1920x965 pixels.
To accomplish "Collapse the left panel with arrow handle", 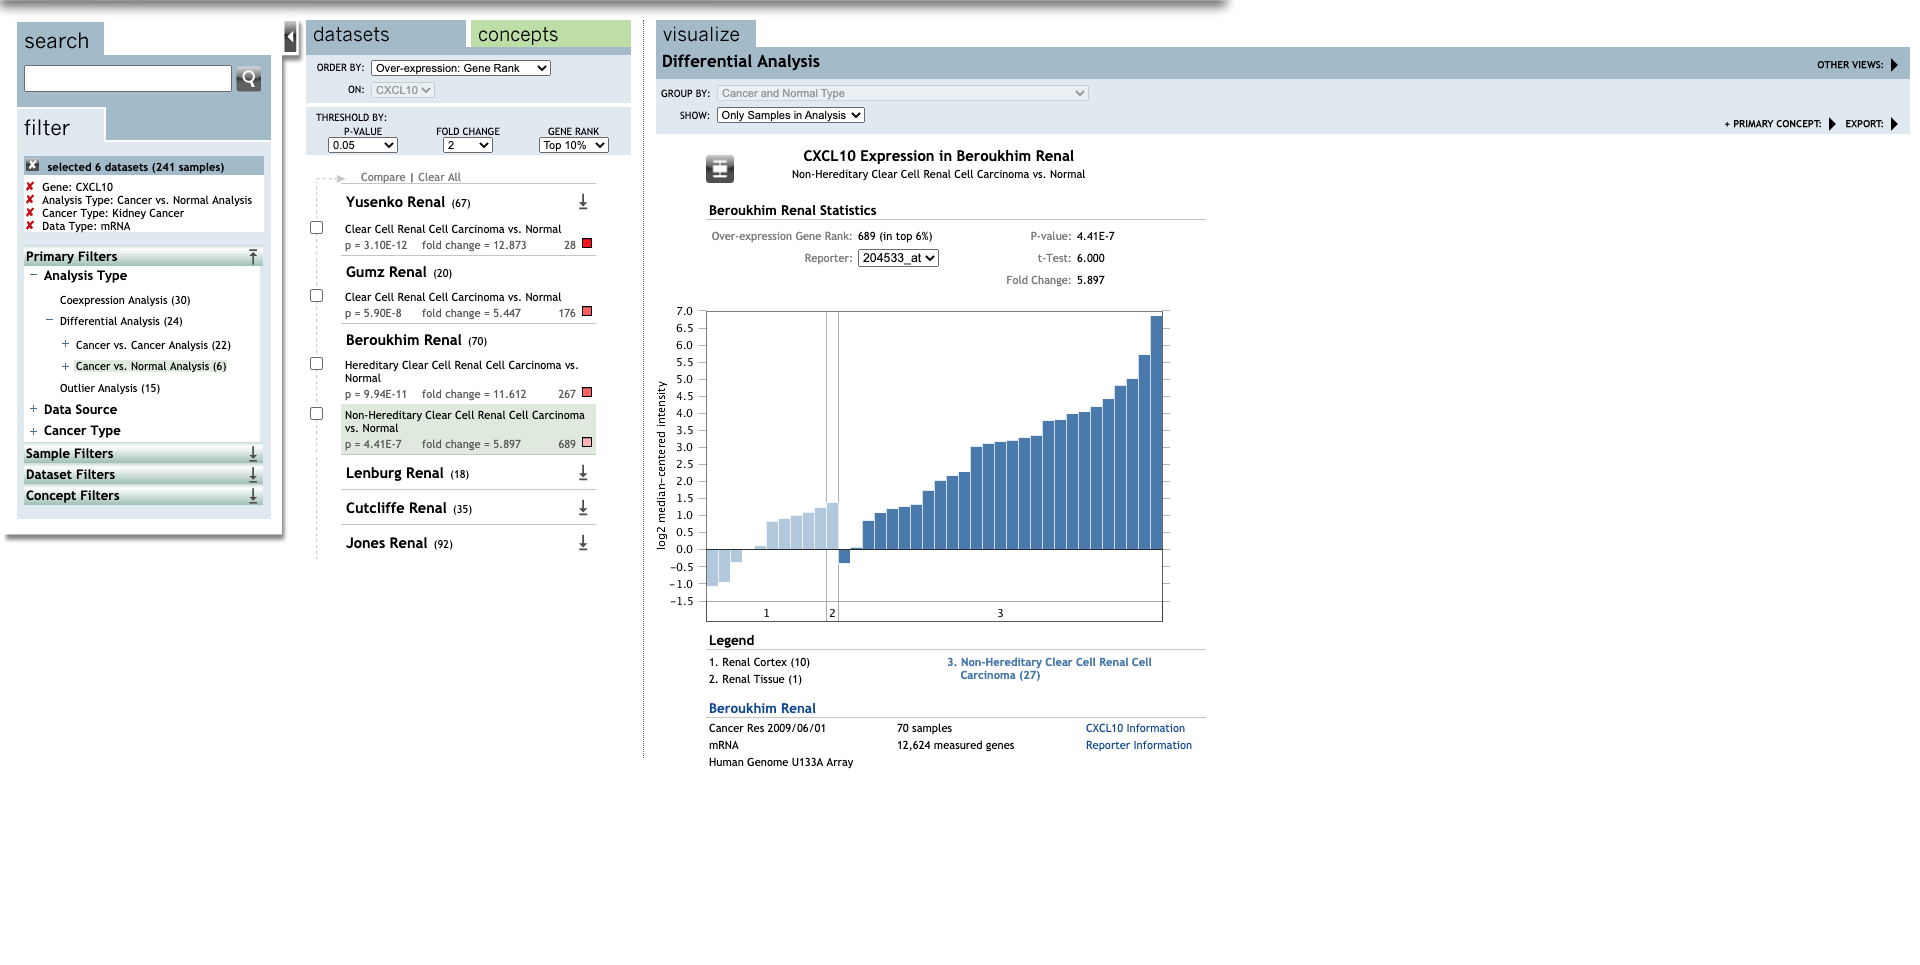I will (291, 38).
